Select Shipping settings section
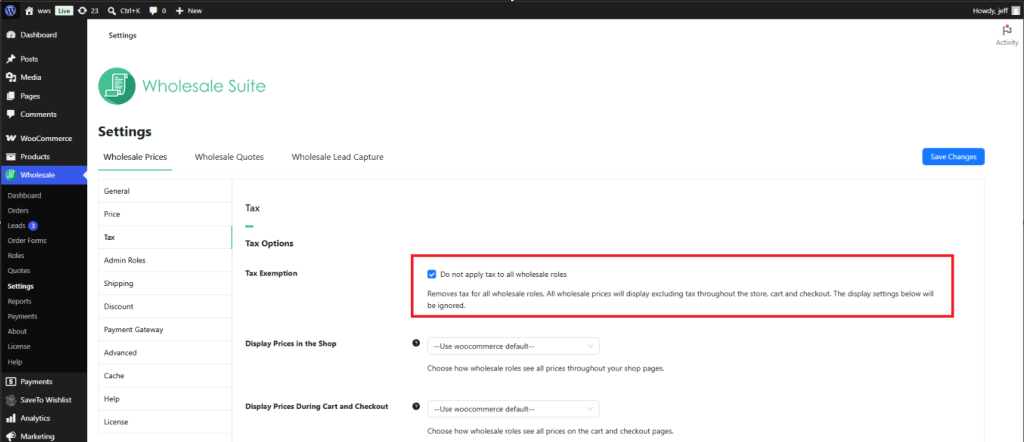The height and width of the screenshot is (442, 1024). coord(165,283)
